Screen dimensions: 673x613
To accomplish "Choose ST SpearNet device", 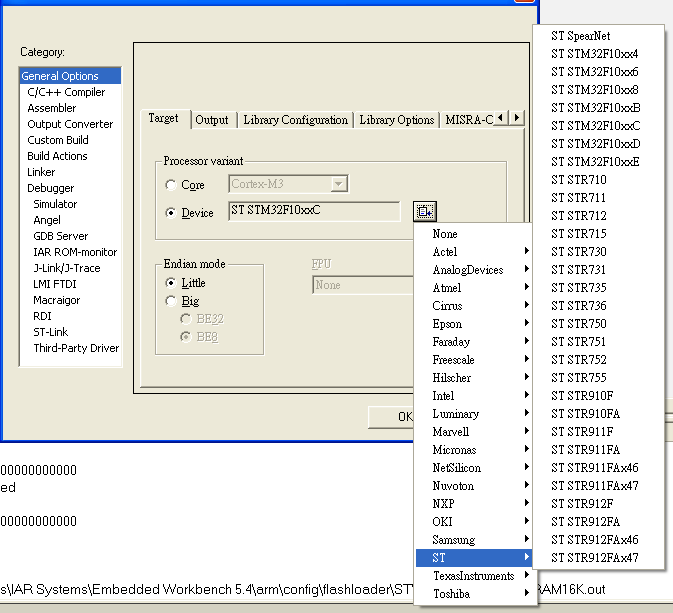I will (x=598, y=36).
